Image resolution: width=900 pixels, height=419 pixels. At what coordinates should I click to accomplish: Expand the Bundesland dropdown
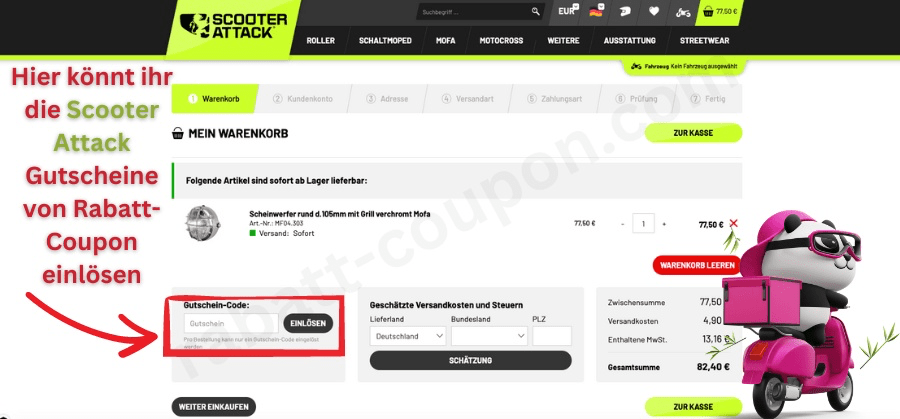489,336
